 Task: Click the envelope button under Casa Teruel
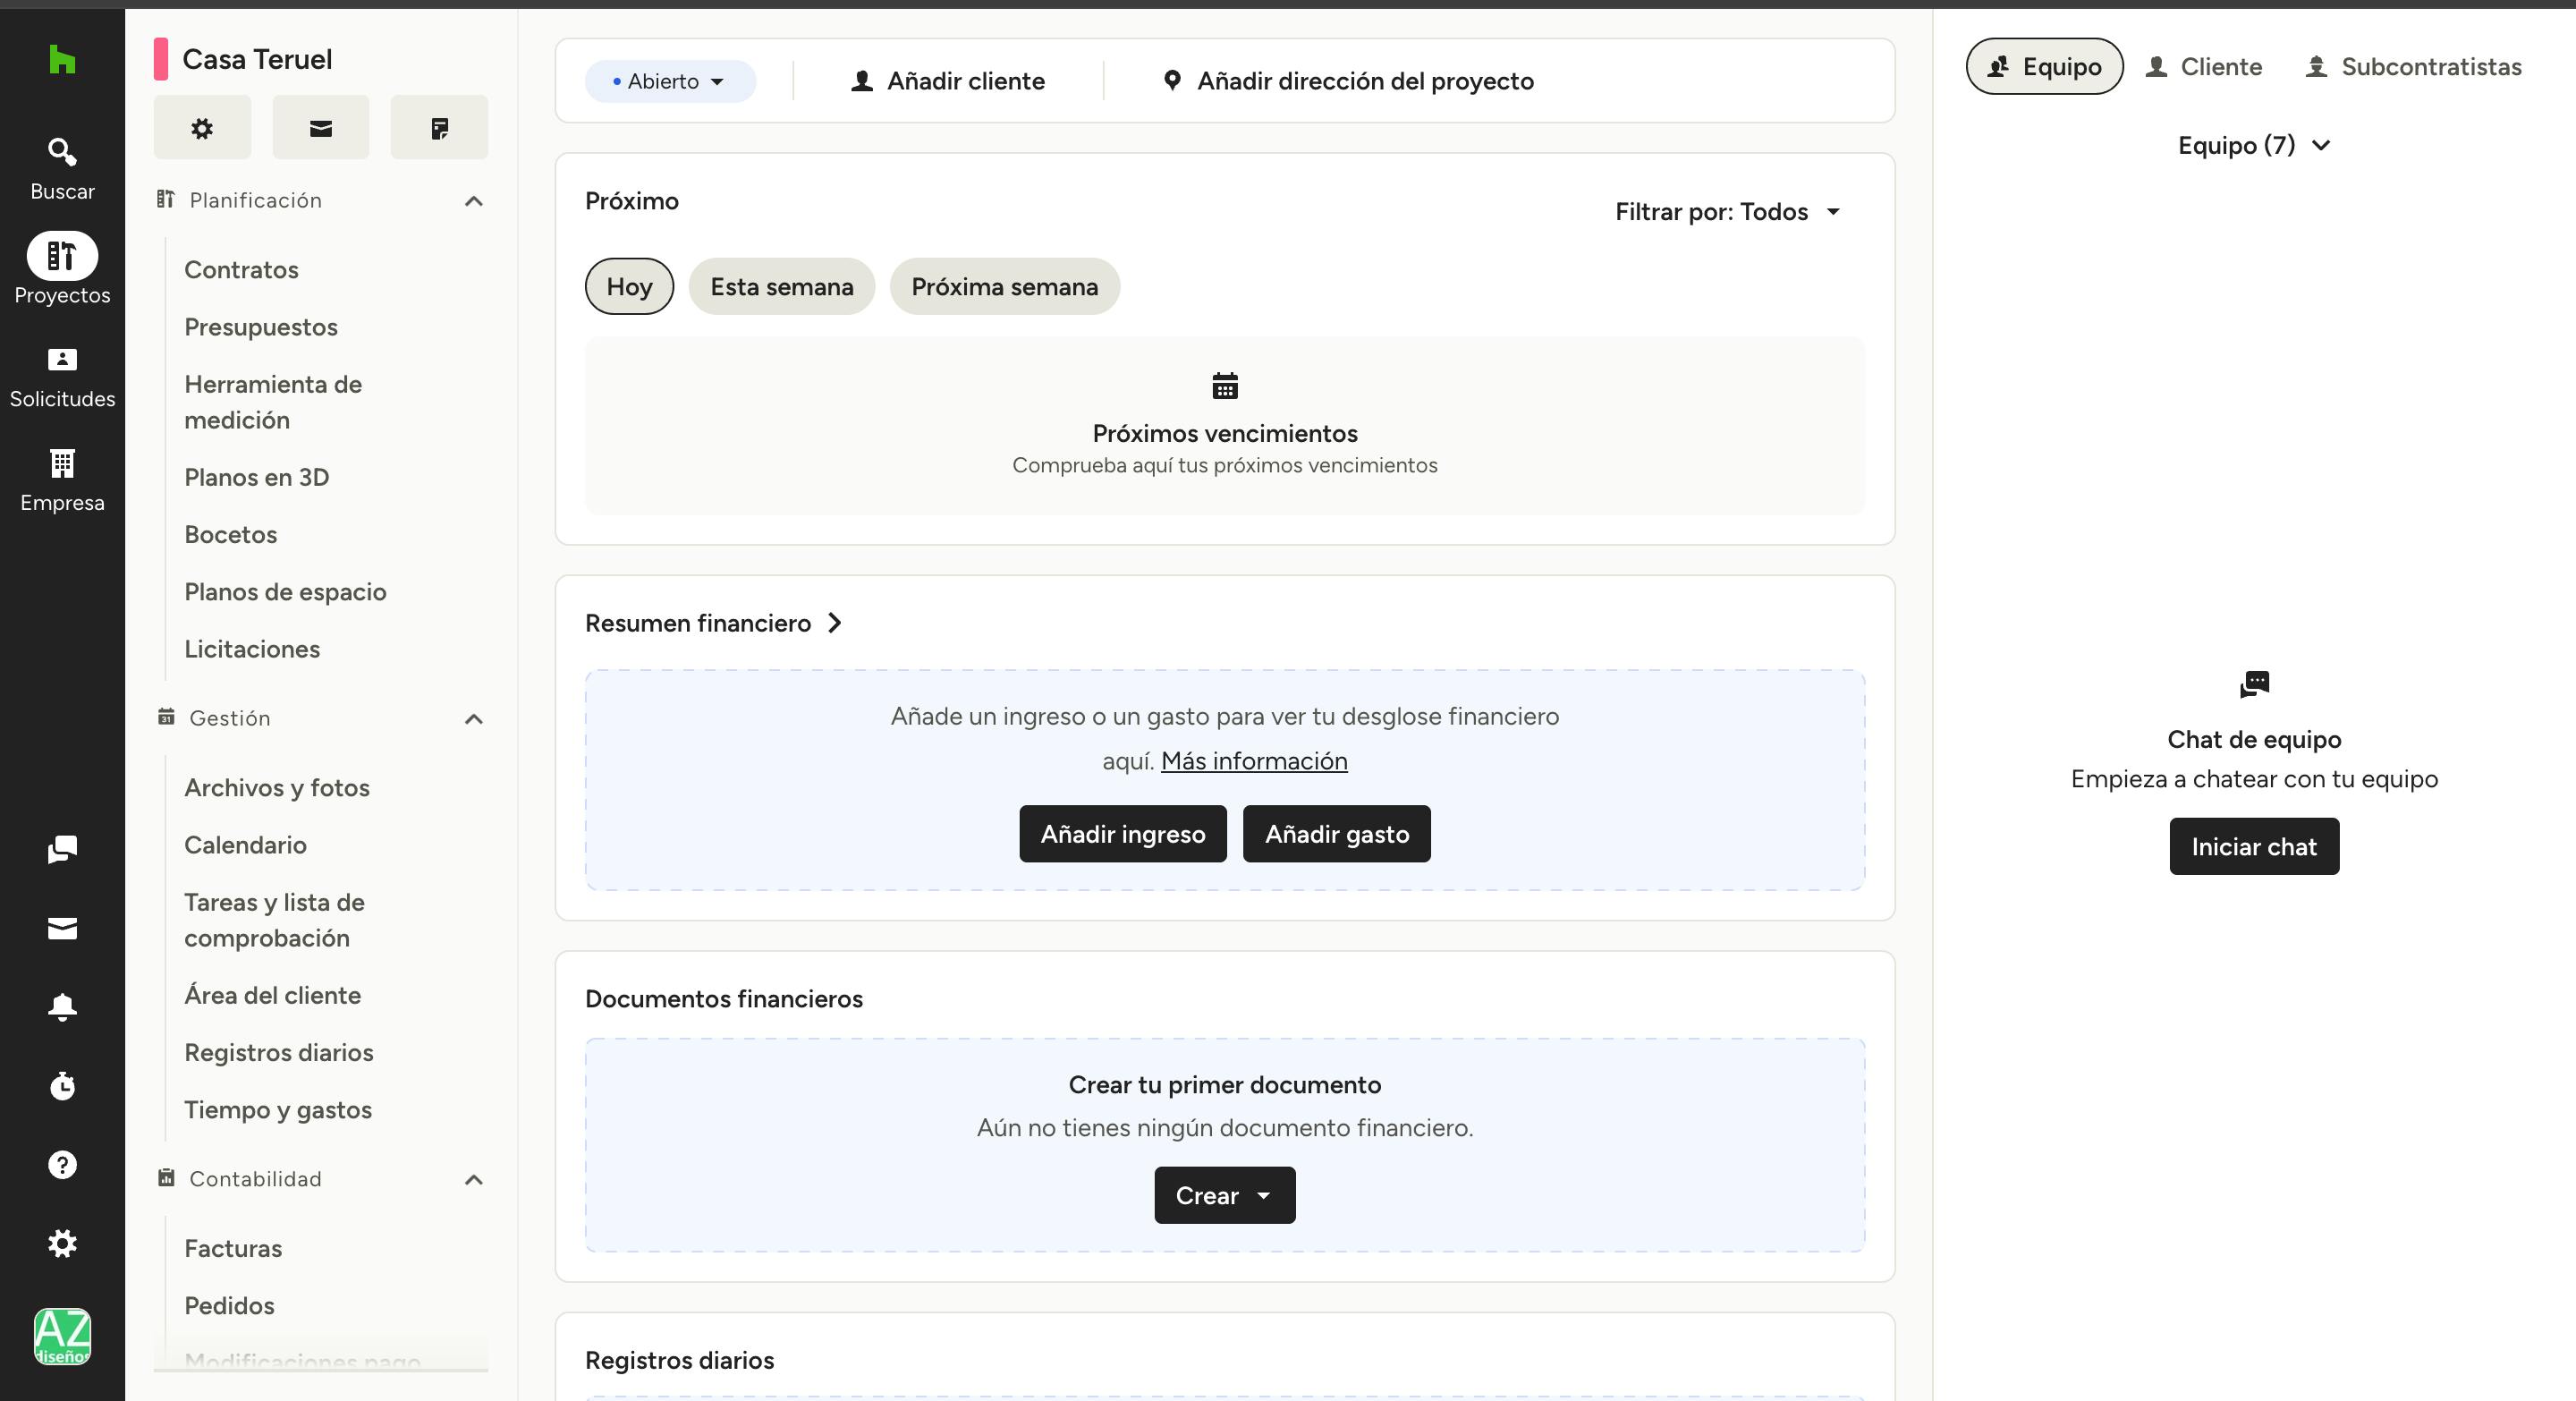[x=320, y=128]
